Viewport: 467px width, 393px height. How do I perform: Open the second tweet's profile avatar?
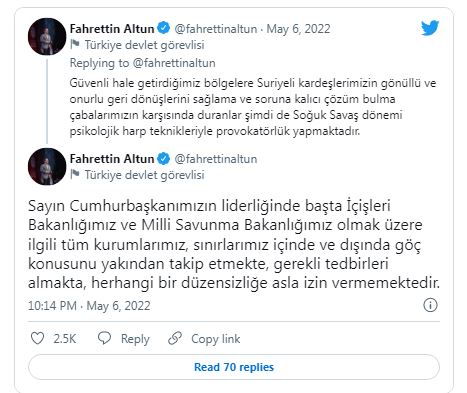pos(47,166)
